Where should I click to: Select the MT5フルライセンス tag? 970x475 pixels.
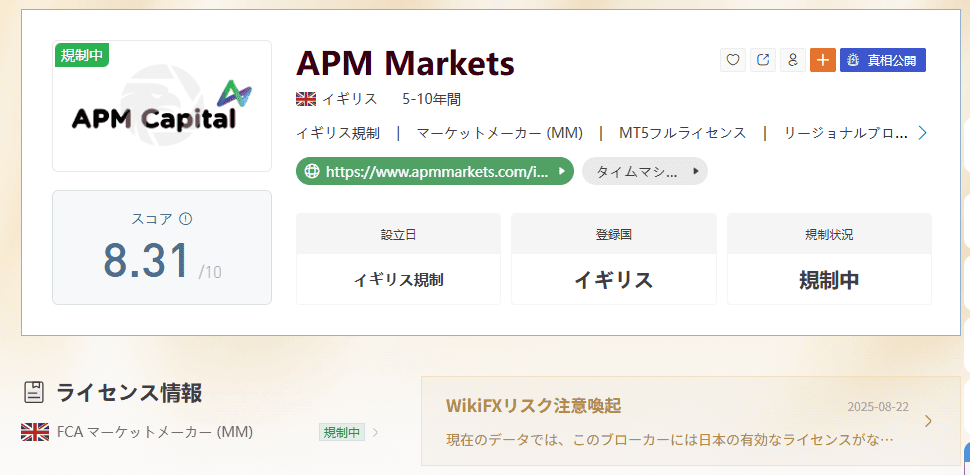(x=682, y=133)
